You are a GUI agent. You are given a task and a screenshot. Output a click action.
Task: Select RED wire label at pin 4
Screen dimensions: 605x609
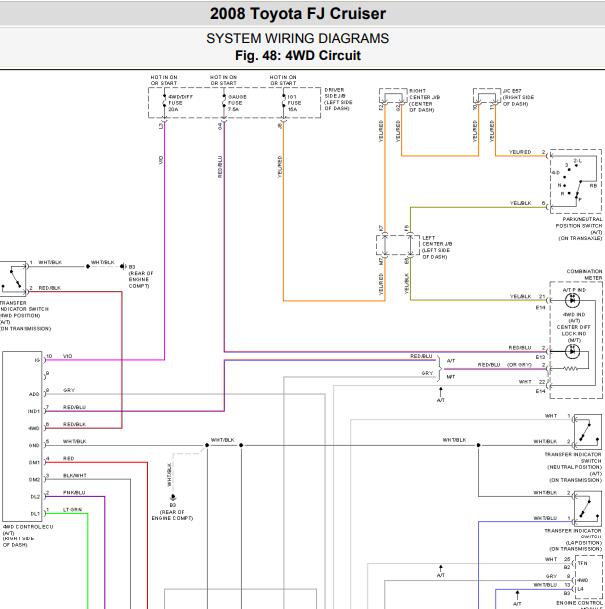68,458
